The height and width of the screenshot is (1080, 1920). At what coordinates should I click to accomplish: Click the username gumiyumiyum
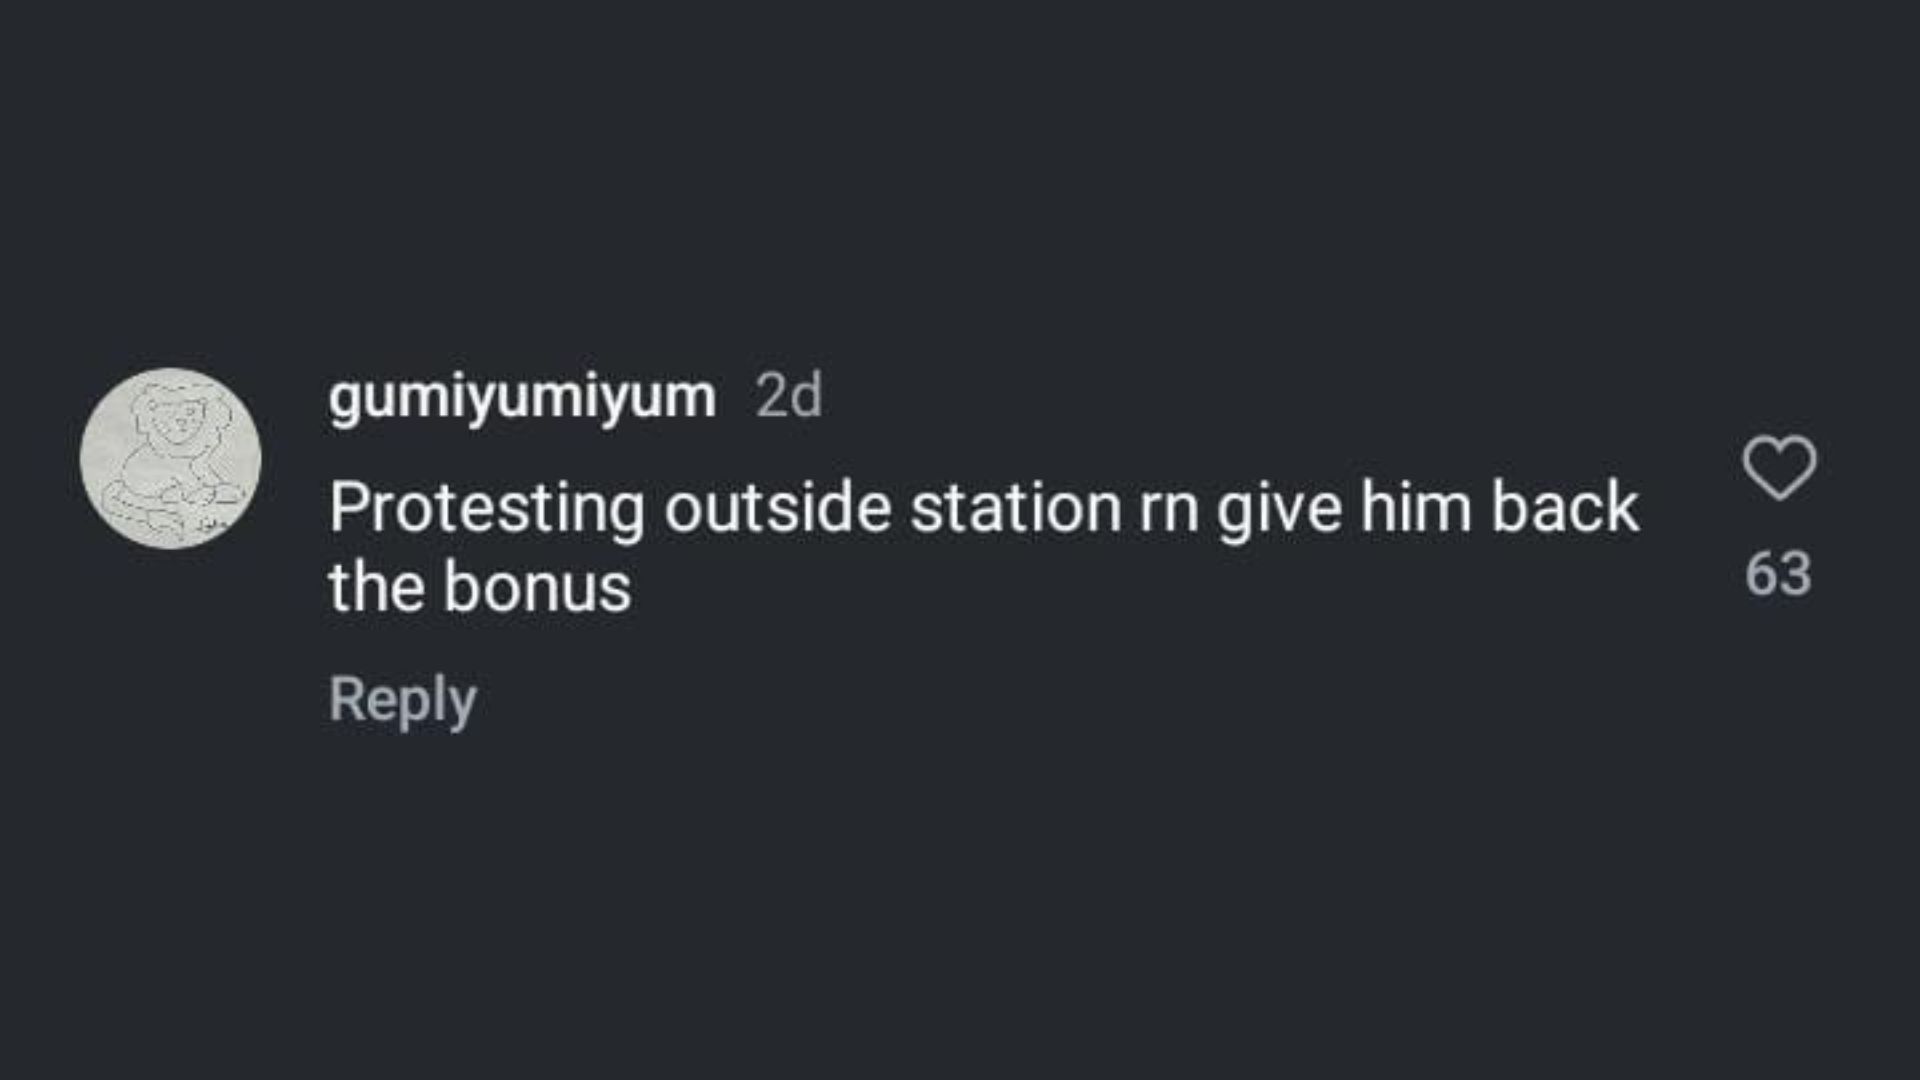pyautogui.click(x=522, y=397)
